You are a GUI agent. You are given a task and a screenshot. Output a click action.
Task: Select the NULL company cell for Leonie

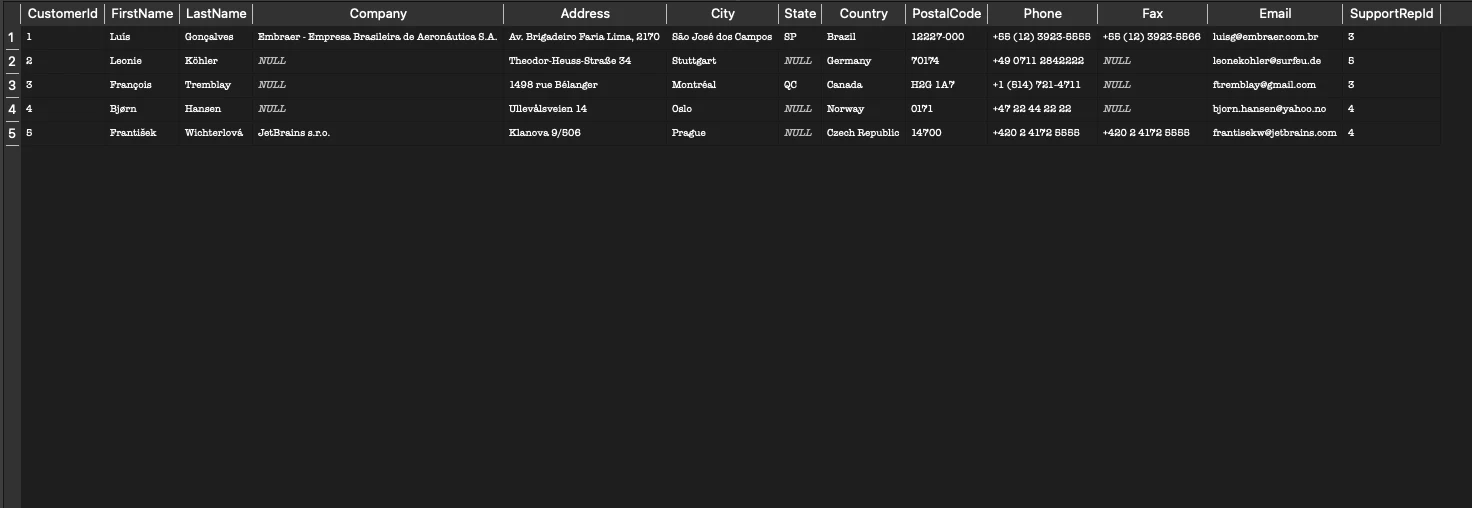378,61
